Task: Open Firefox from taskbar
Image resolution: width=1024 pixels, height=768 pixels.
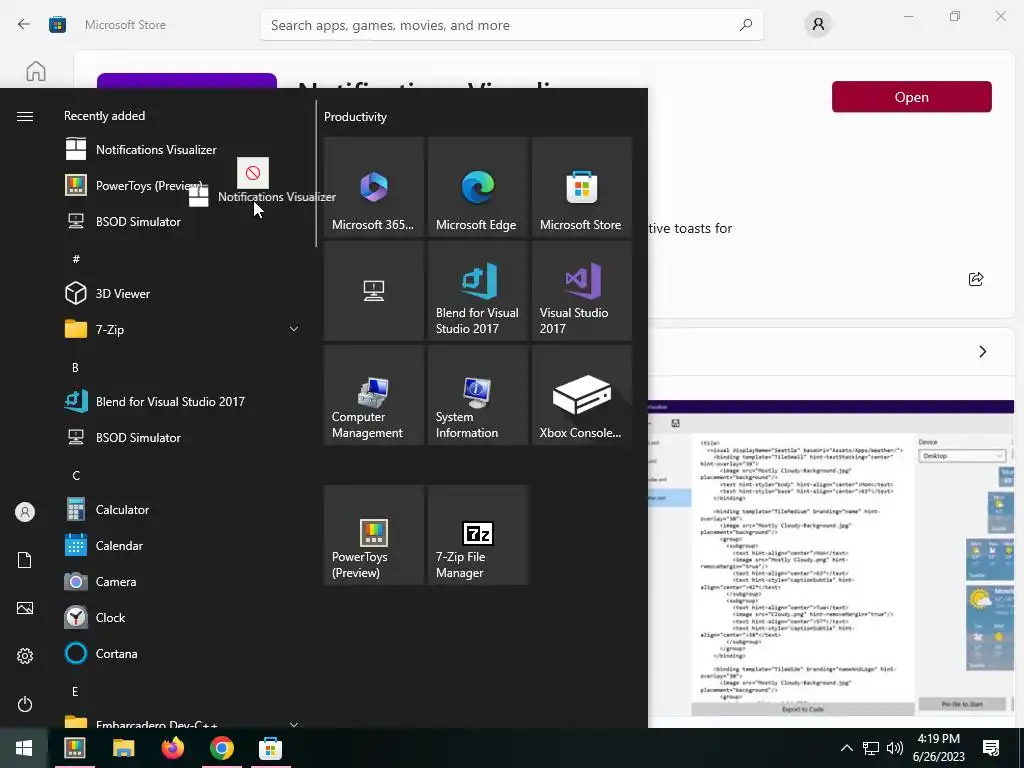Action: click(x=172, y=748)
